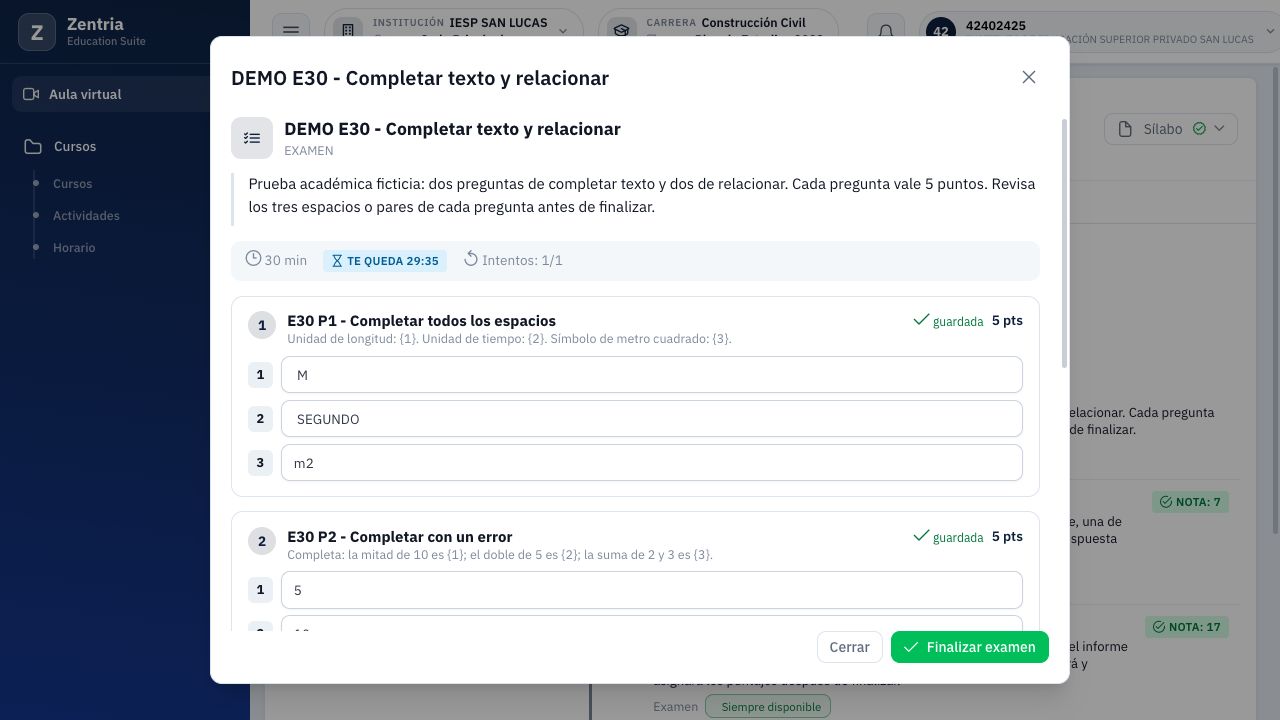Click the NOTA: 7 badge
The height and width of the screenshot is (720, 1280).
click(1190, 502)
